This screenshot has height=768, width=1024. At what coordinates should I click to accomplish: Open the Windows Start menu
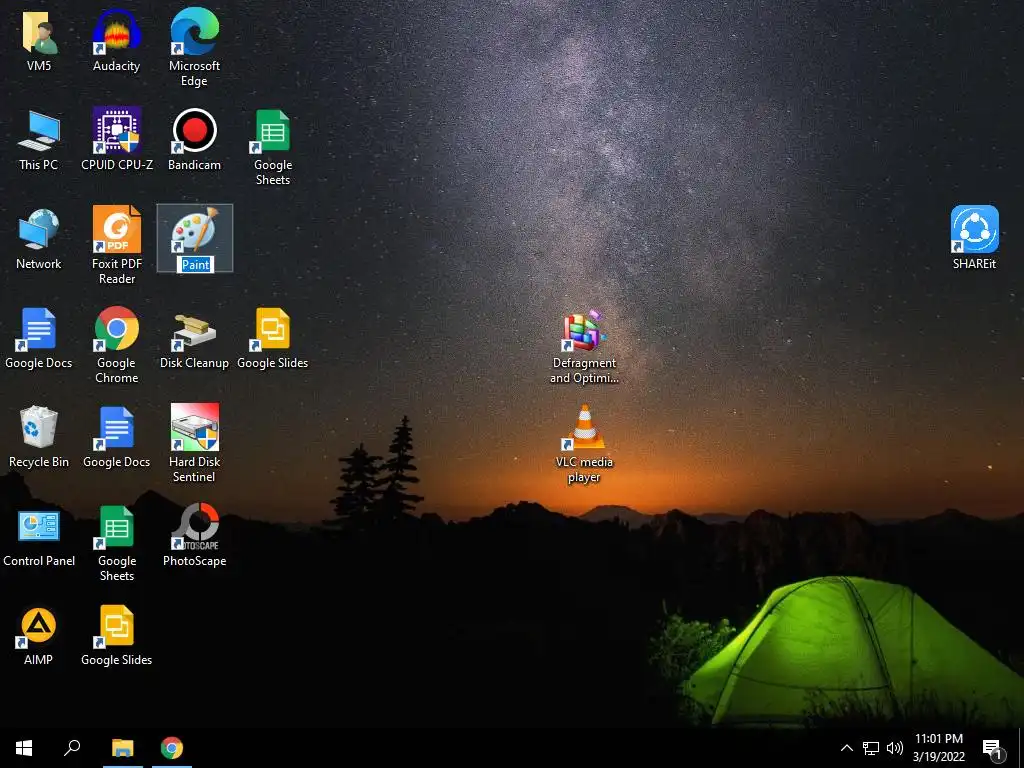(x=24, y=748)
